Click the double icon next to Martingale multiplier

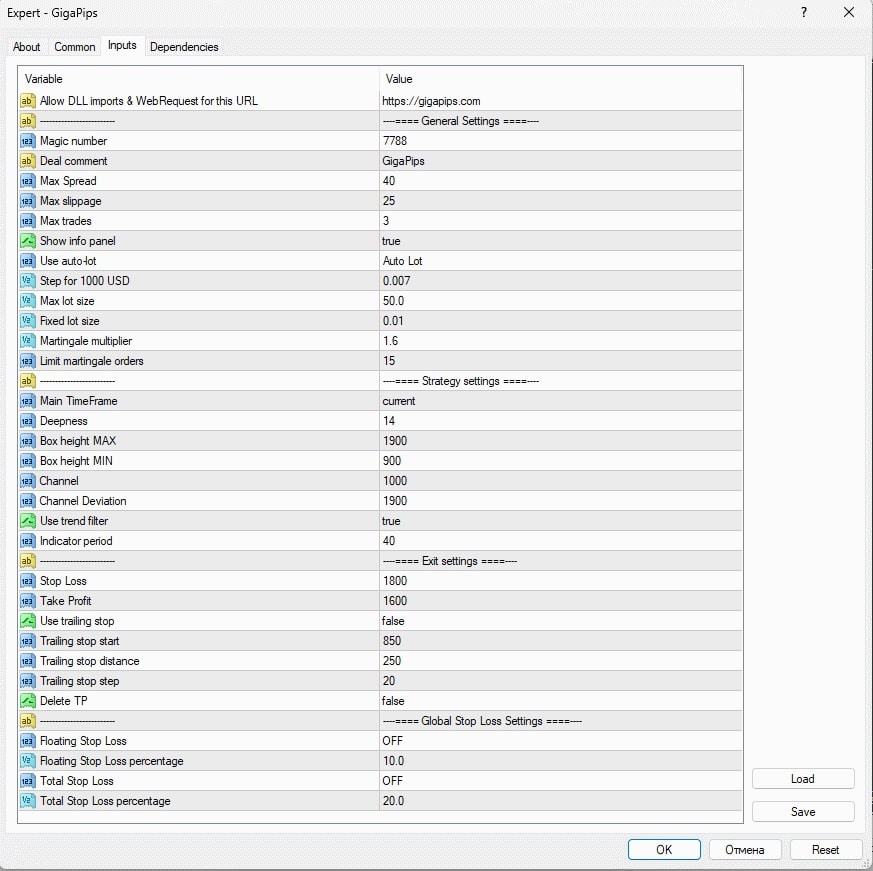coord(27,341)
